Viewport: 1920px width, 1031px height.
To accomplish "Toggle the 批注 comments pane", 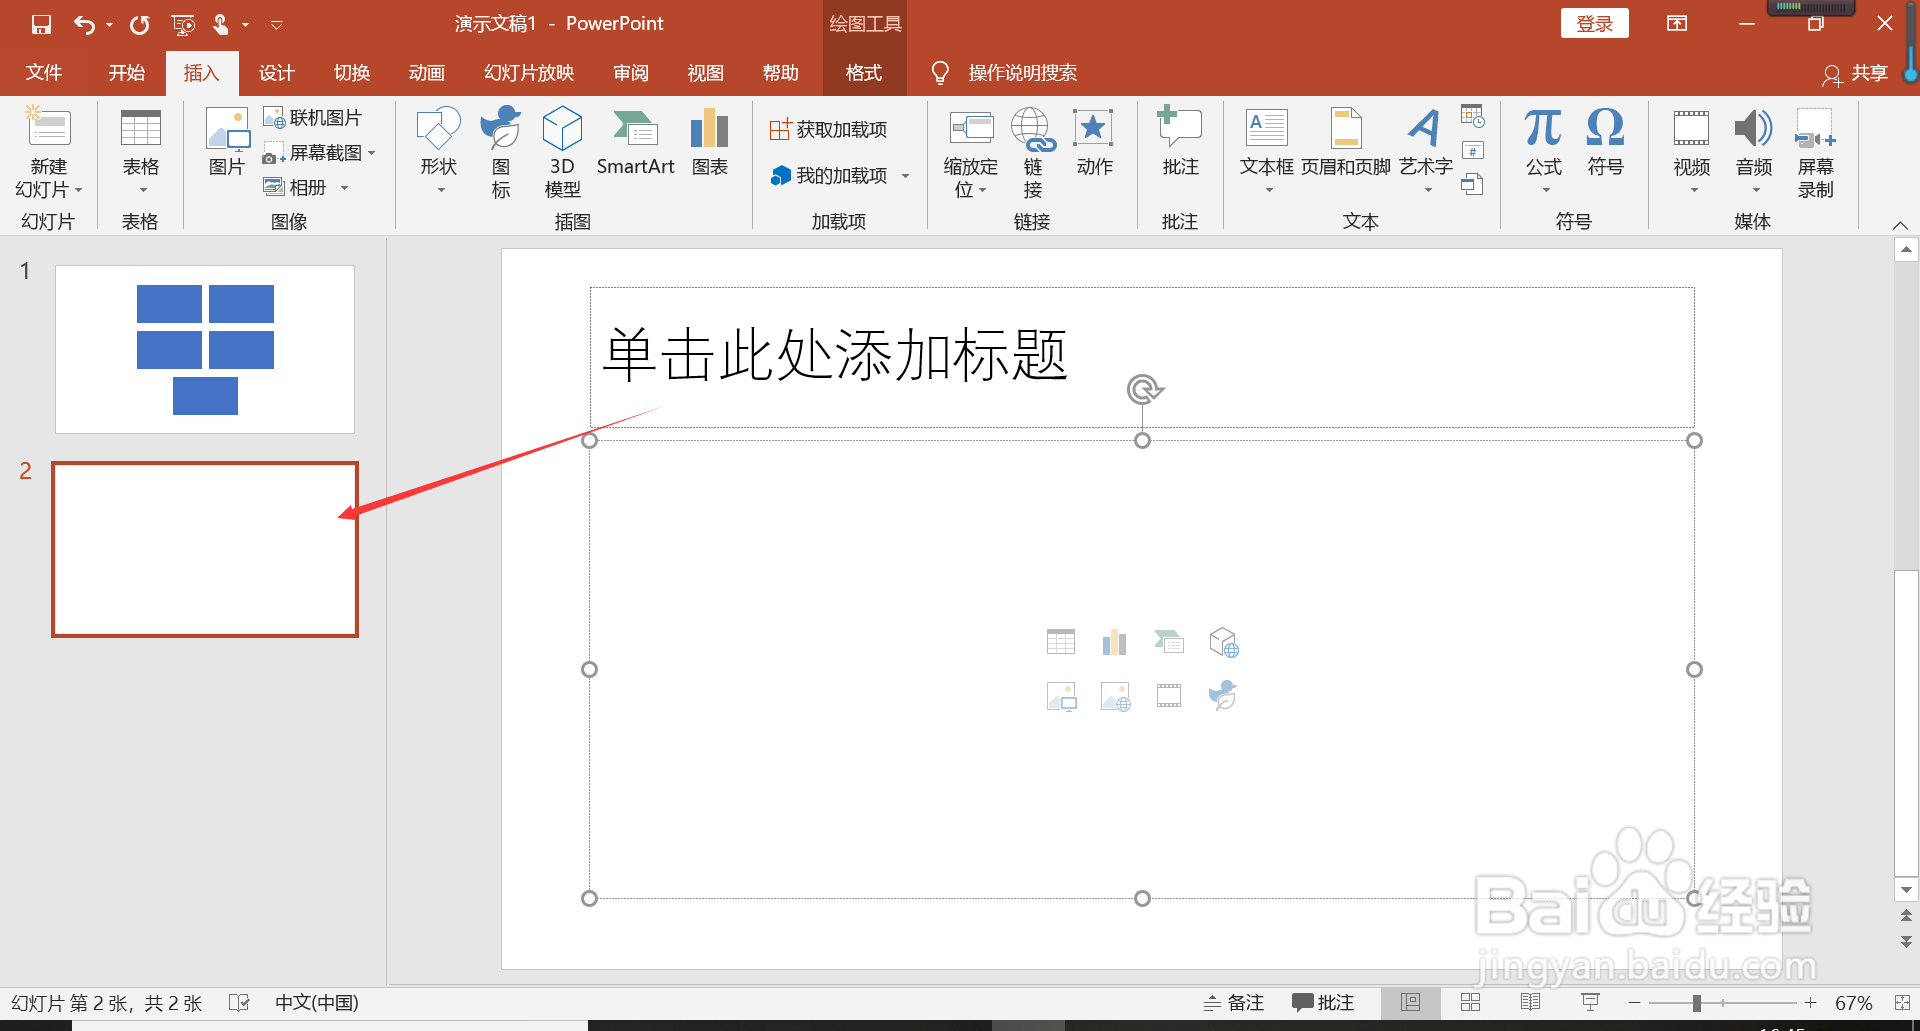I will pyautogui.click(x=1322, y=1002).
